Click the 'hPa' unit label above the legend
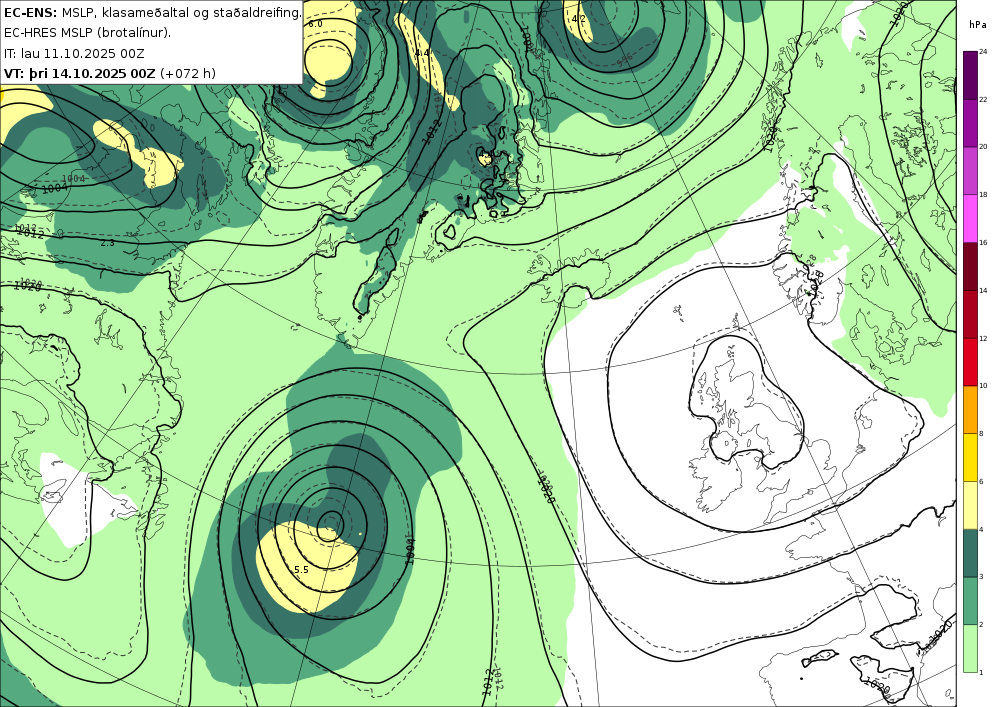The height and width of the screenshot is (707, 1000). click(x=976, y=24)
